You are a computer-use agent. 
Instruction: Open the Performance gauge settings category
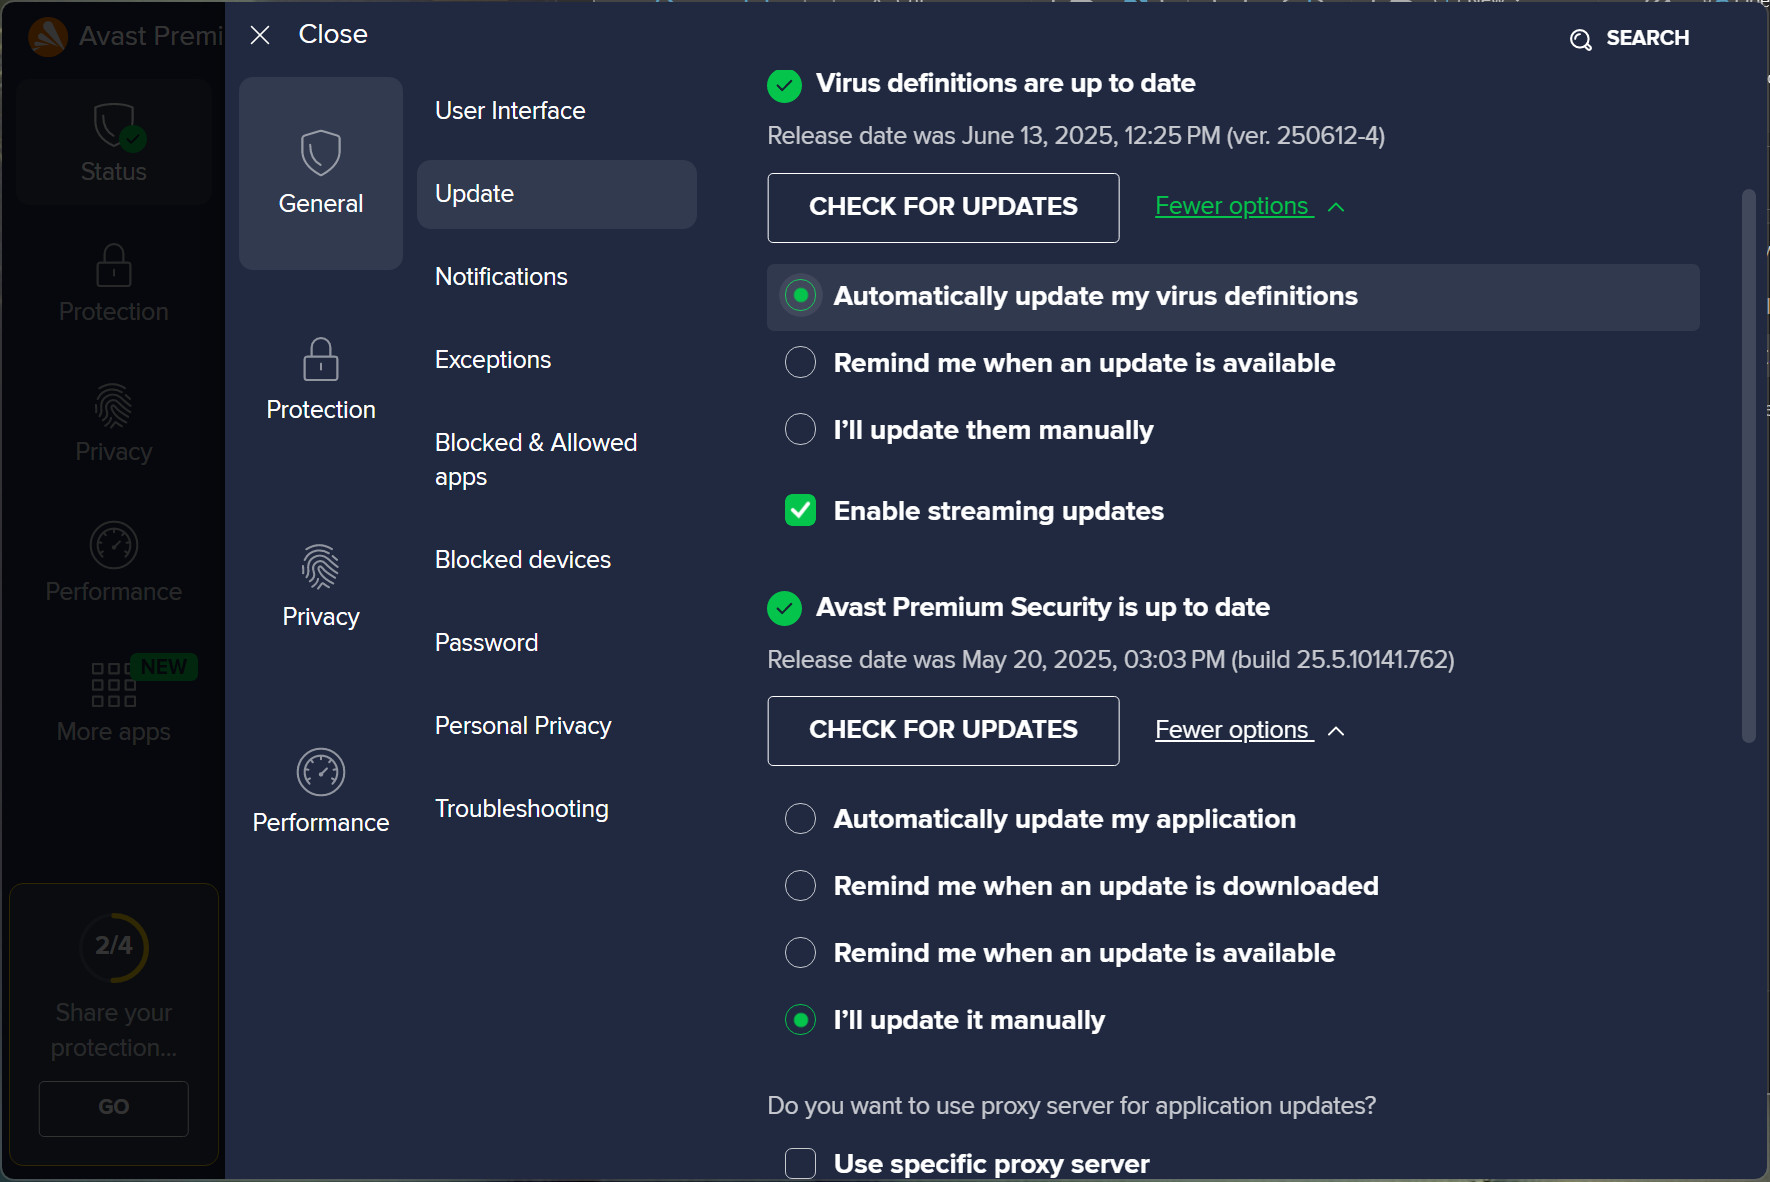tap(320, 793)
